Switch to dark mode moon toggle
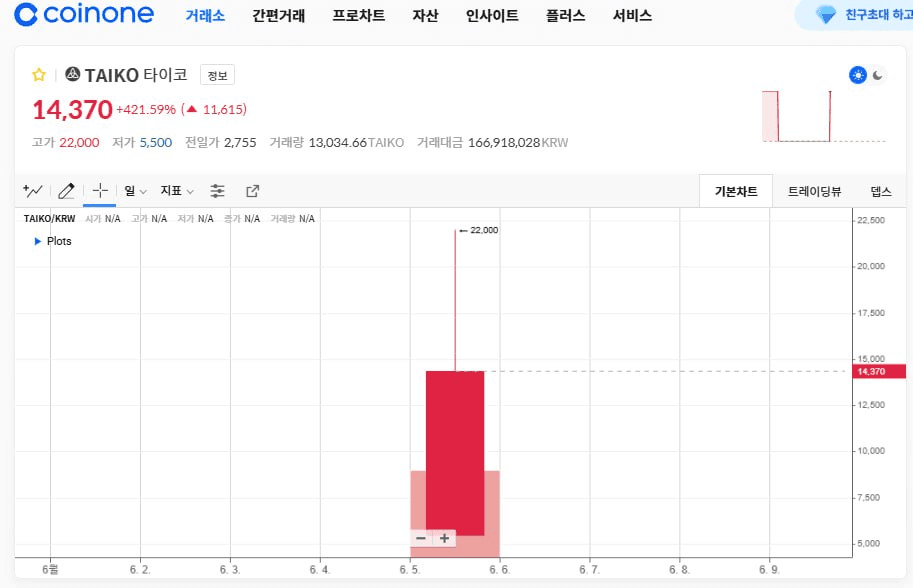 click(x=878, y=75)
